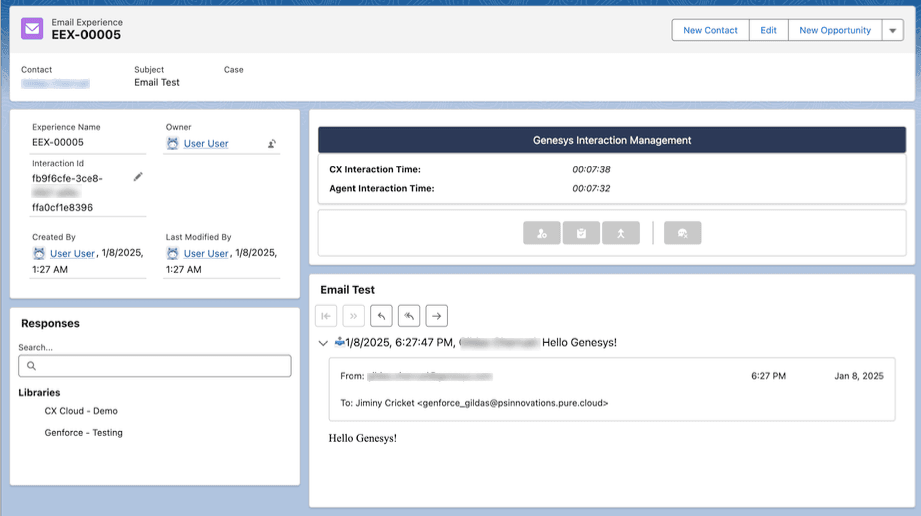Viewport: 921px width, 516px height.
Task: Select the CX Cloud - Demo library
Action: (x=81, y=411)
